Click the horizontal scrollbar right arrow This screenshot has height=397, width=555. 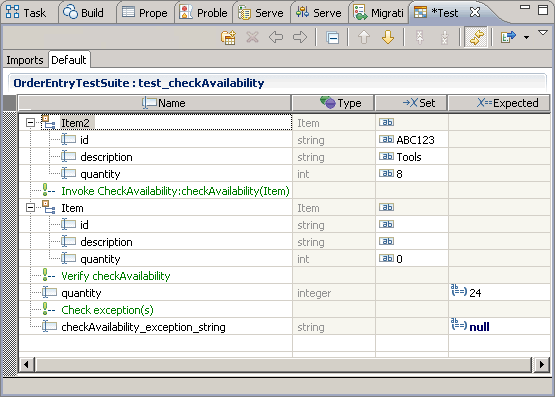click(542, 364)
